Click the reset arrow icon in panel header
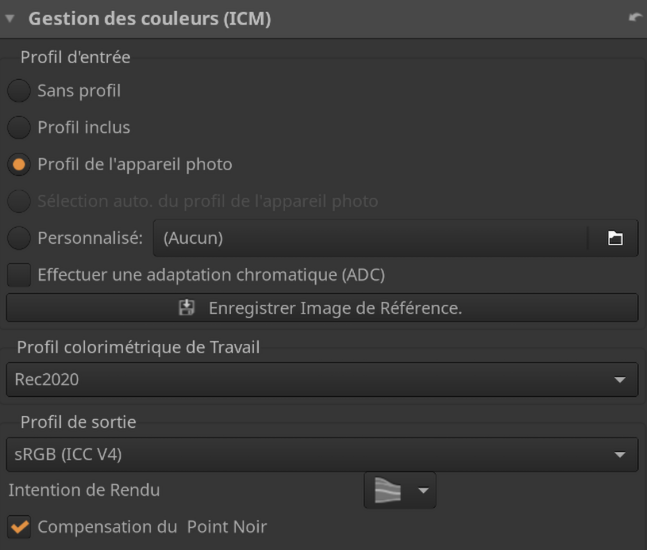This screenshot has height=550, width=647. [x=635, y=18]
